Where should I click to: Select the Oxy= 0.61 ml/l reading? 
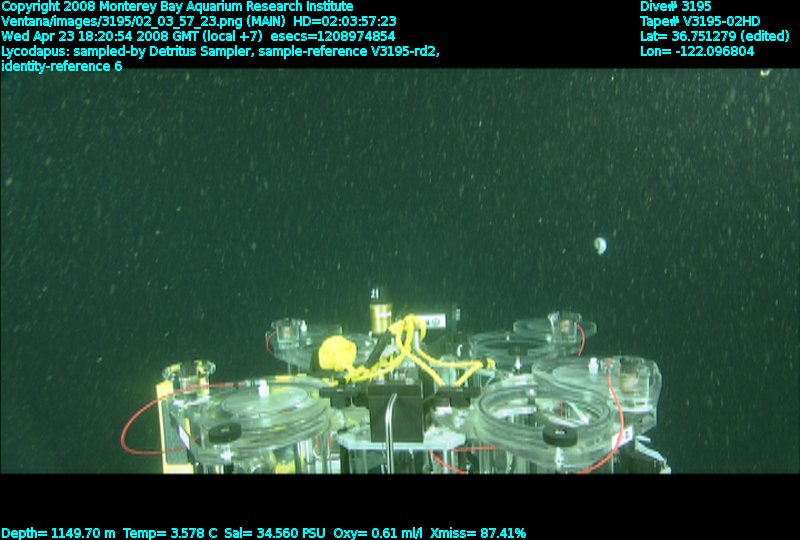[378, 533]
